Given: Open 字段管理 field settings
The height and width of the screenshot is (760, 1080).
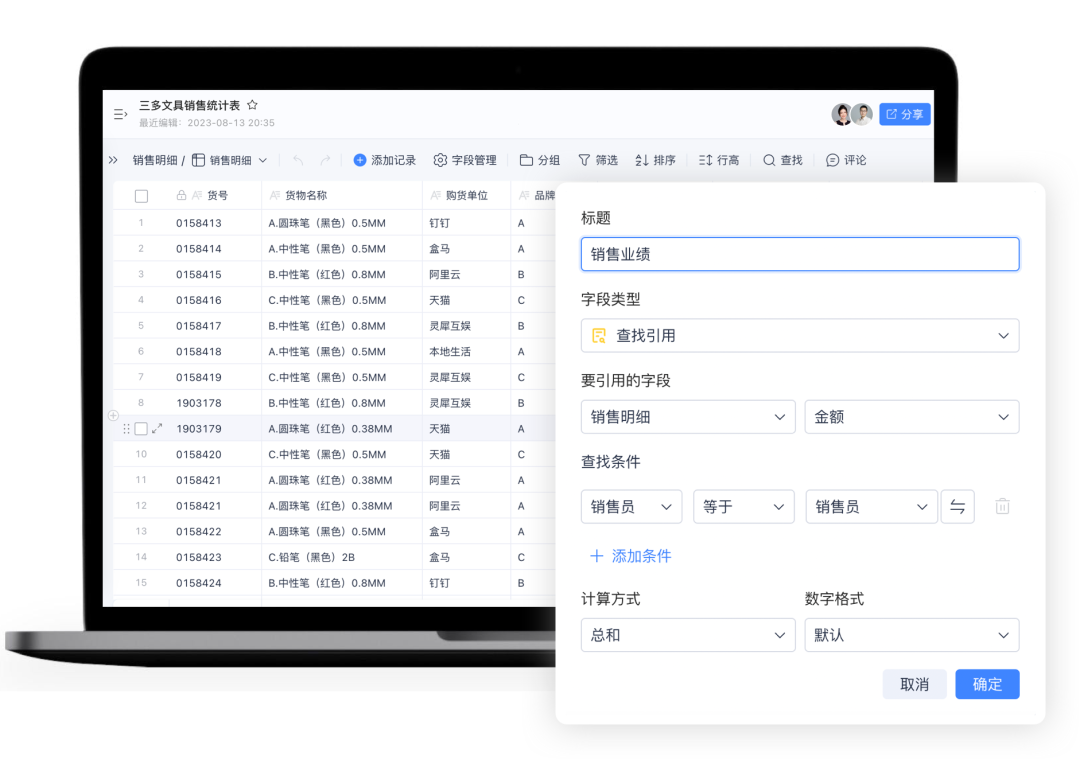Looking at the screenshot, I should 465,160.
